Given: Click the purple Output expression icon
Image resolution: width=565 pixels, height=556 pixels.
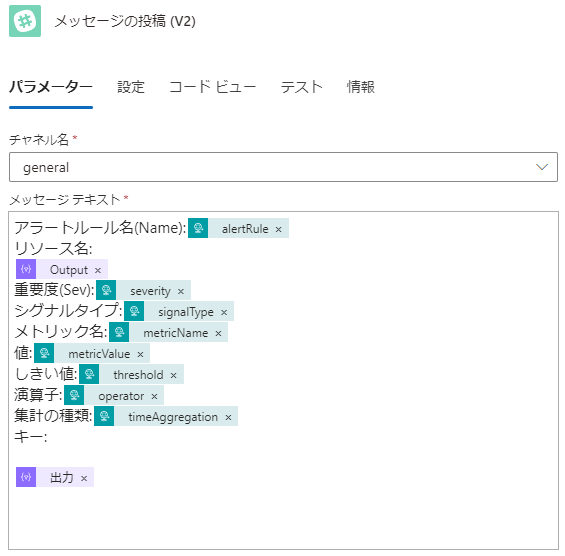Looking at the screenshot, I should pyautogui.click(x=26, y=269).
